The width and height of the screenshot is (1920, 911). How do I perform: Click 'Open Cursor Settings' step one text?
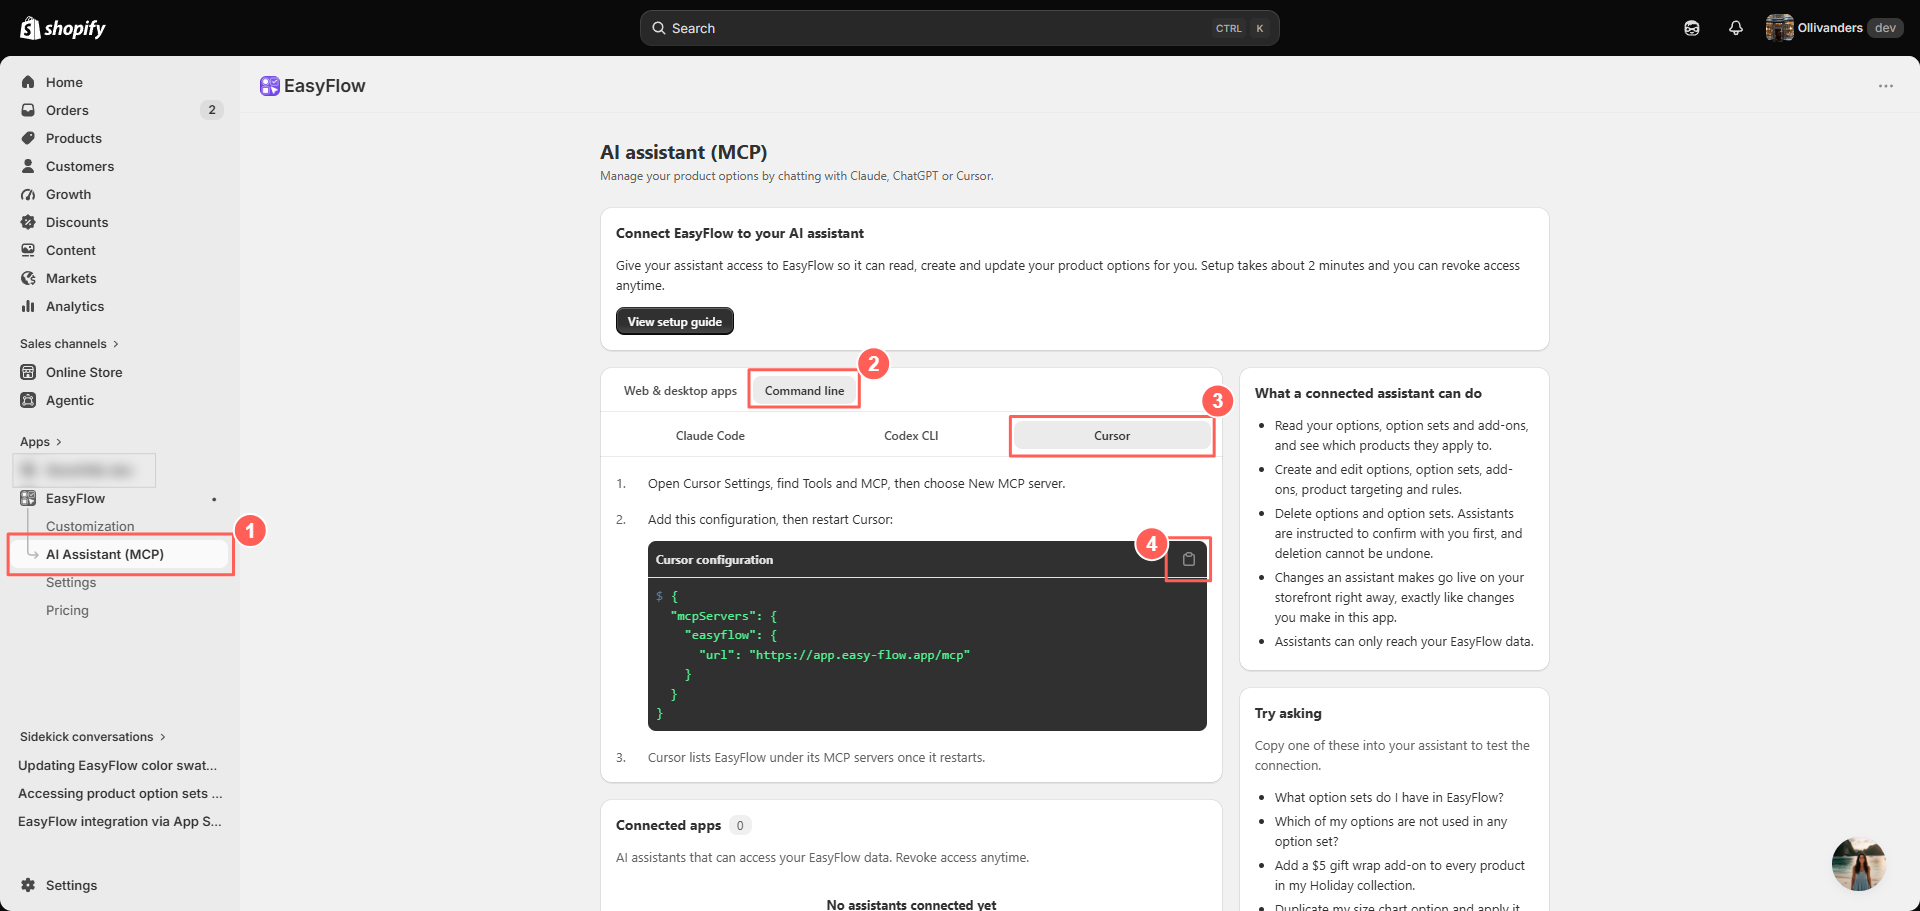pos(856,483)
